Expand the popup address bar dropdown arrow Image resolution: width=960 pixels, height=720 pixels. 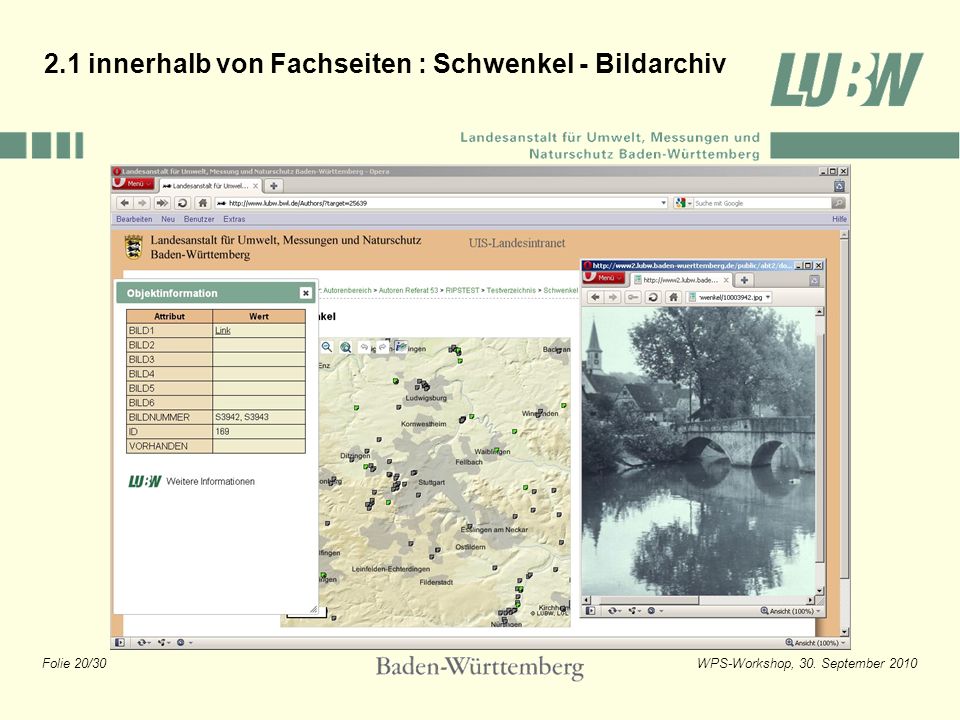(x=768, y=298)
